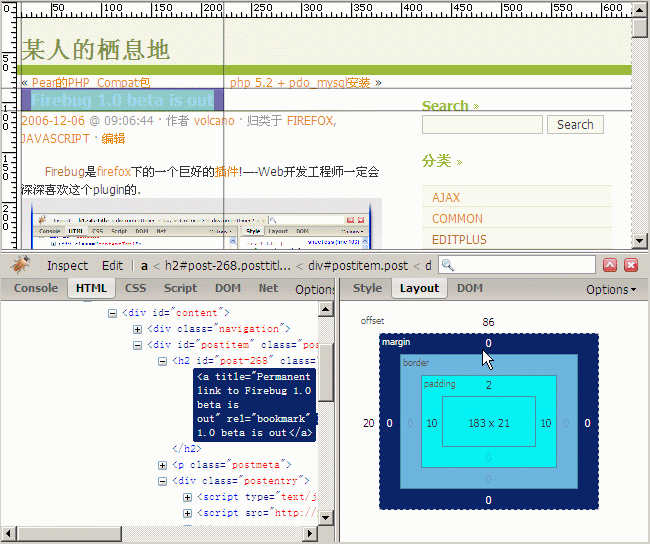The height and width of the screenshot is (544, 650).
Task: Expand the div class="navigation" node
Action: (137, 328)
